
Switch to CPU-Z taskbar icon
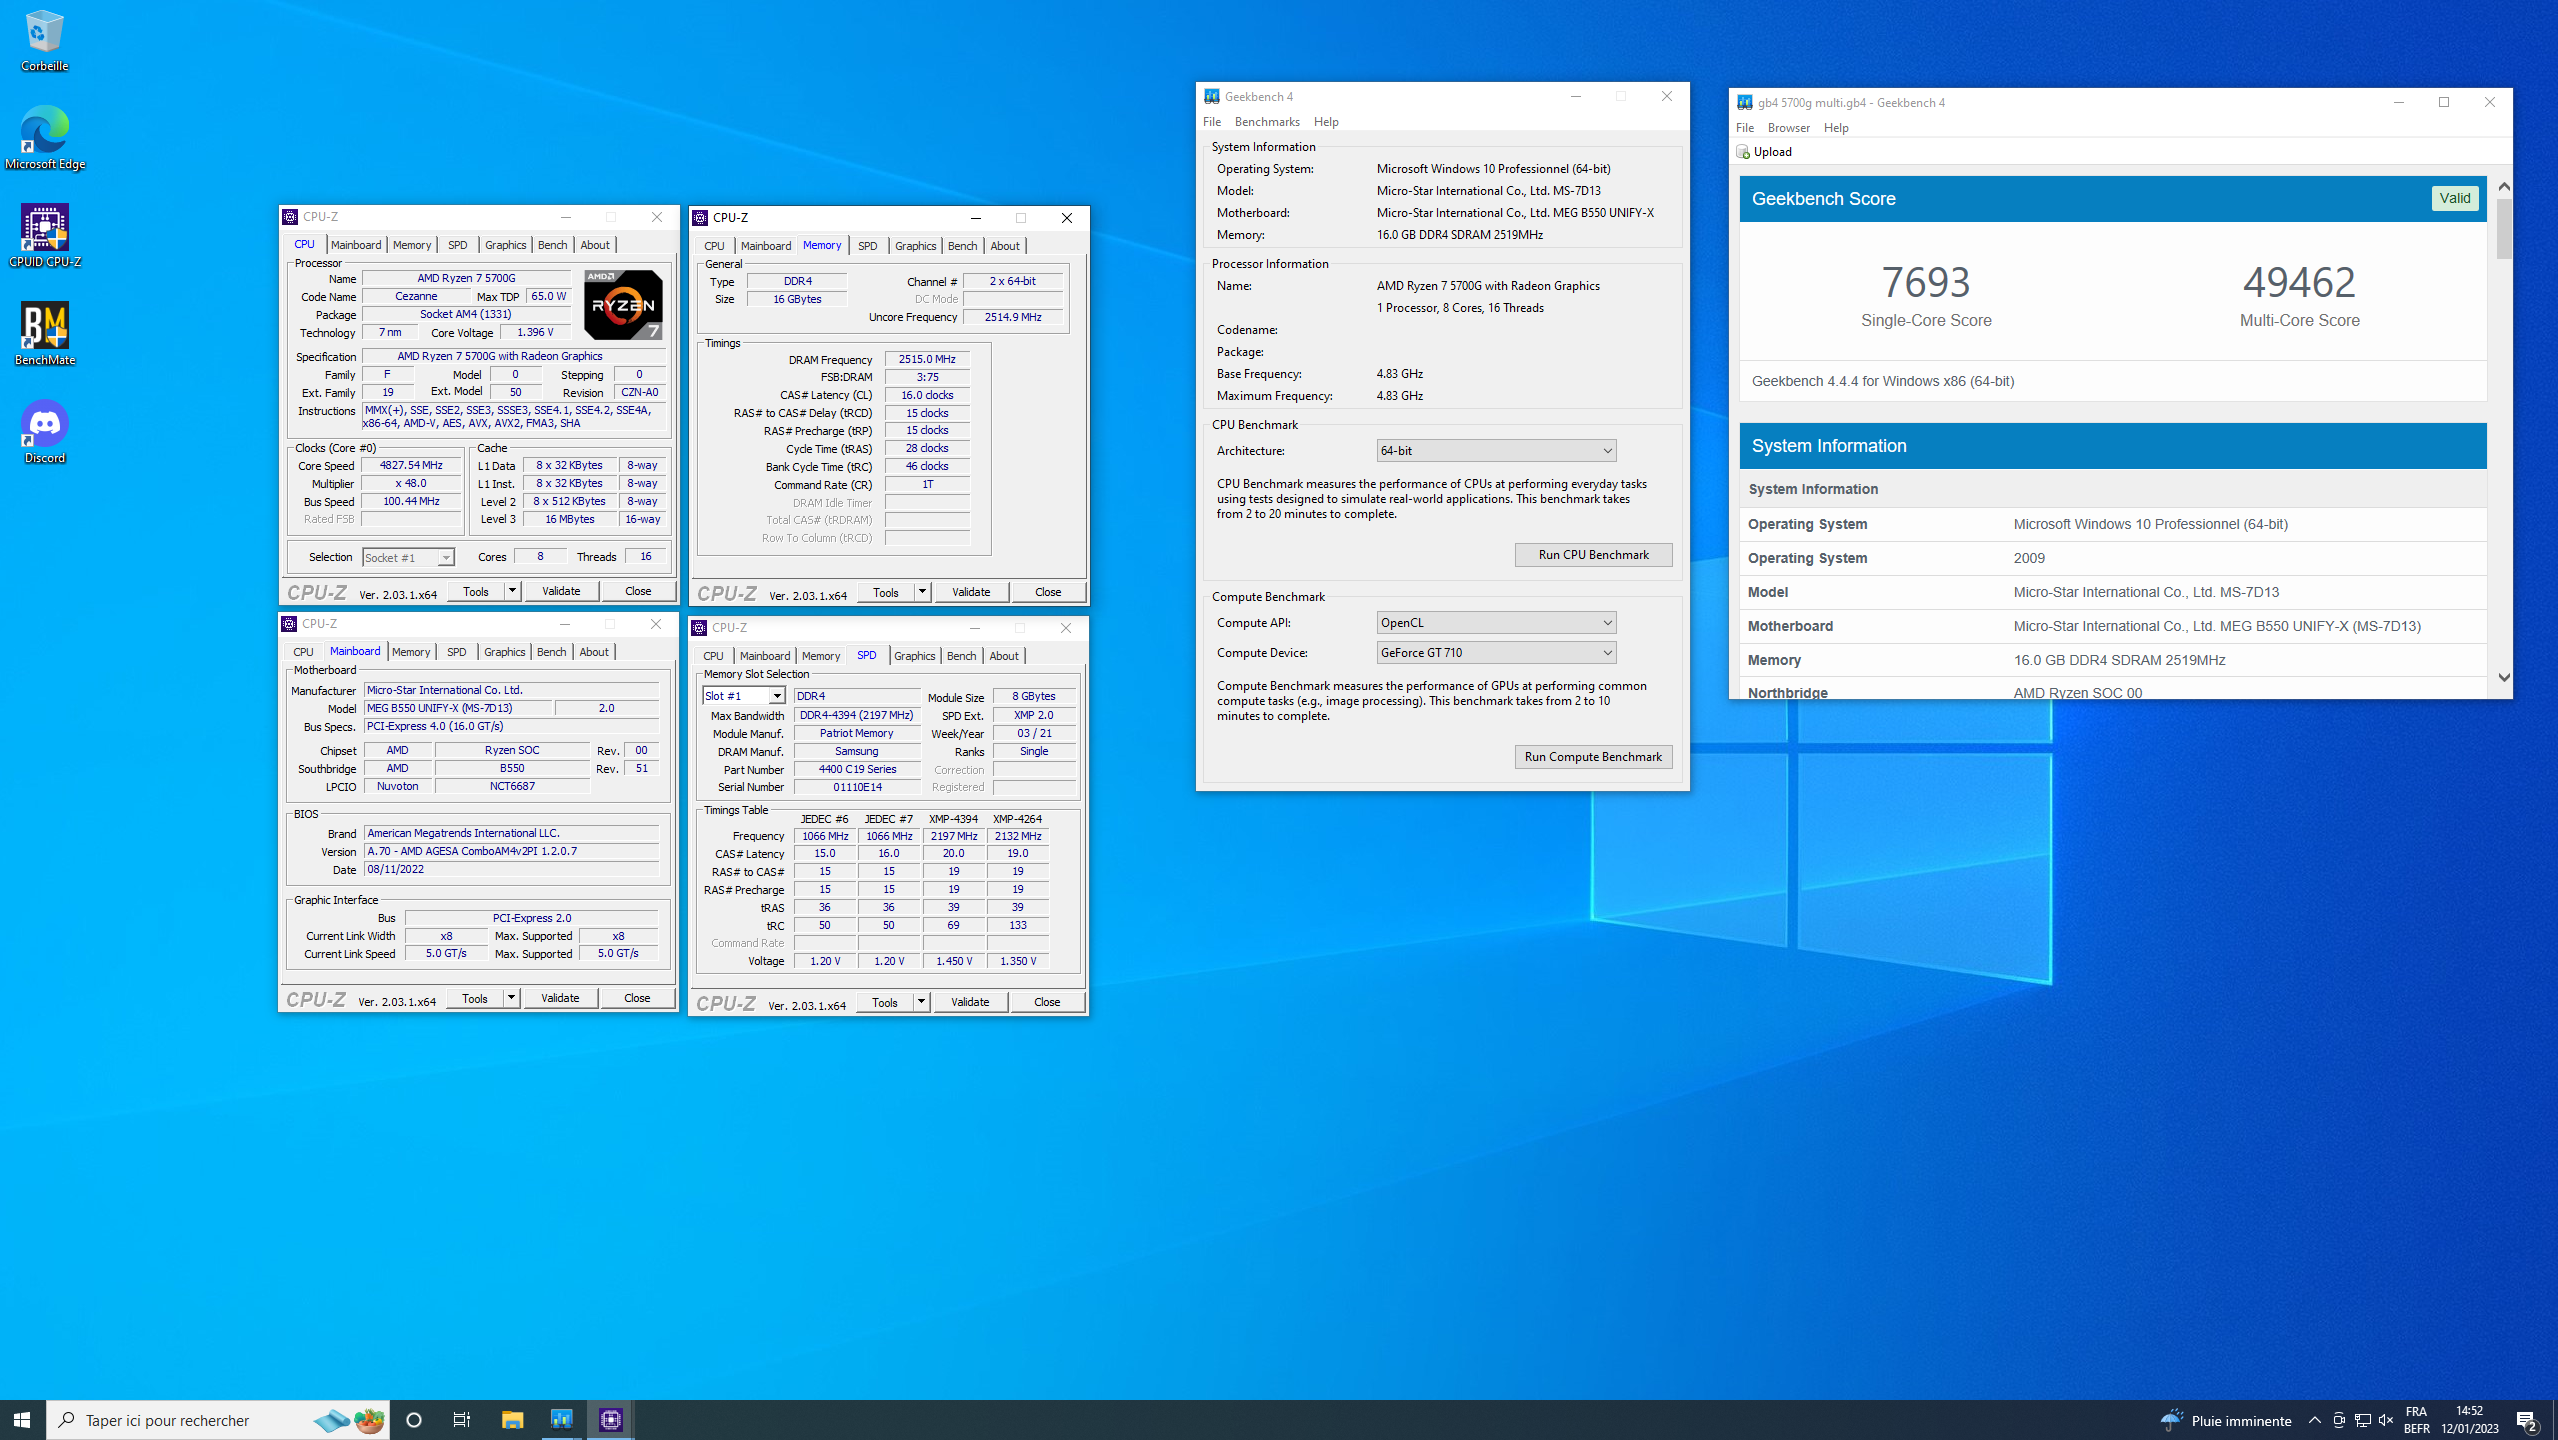[x=610, y=1419]
